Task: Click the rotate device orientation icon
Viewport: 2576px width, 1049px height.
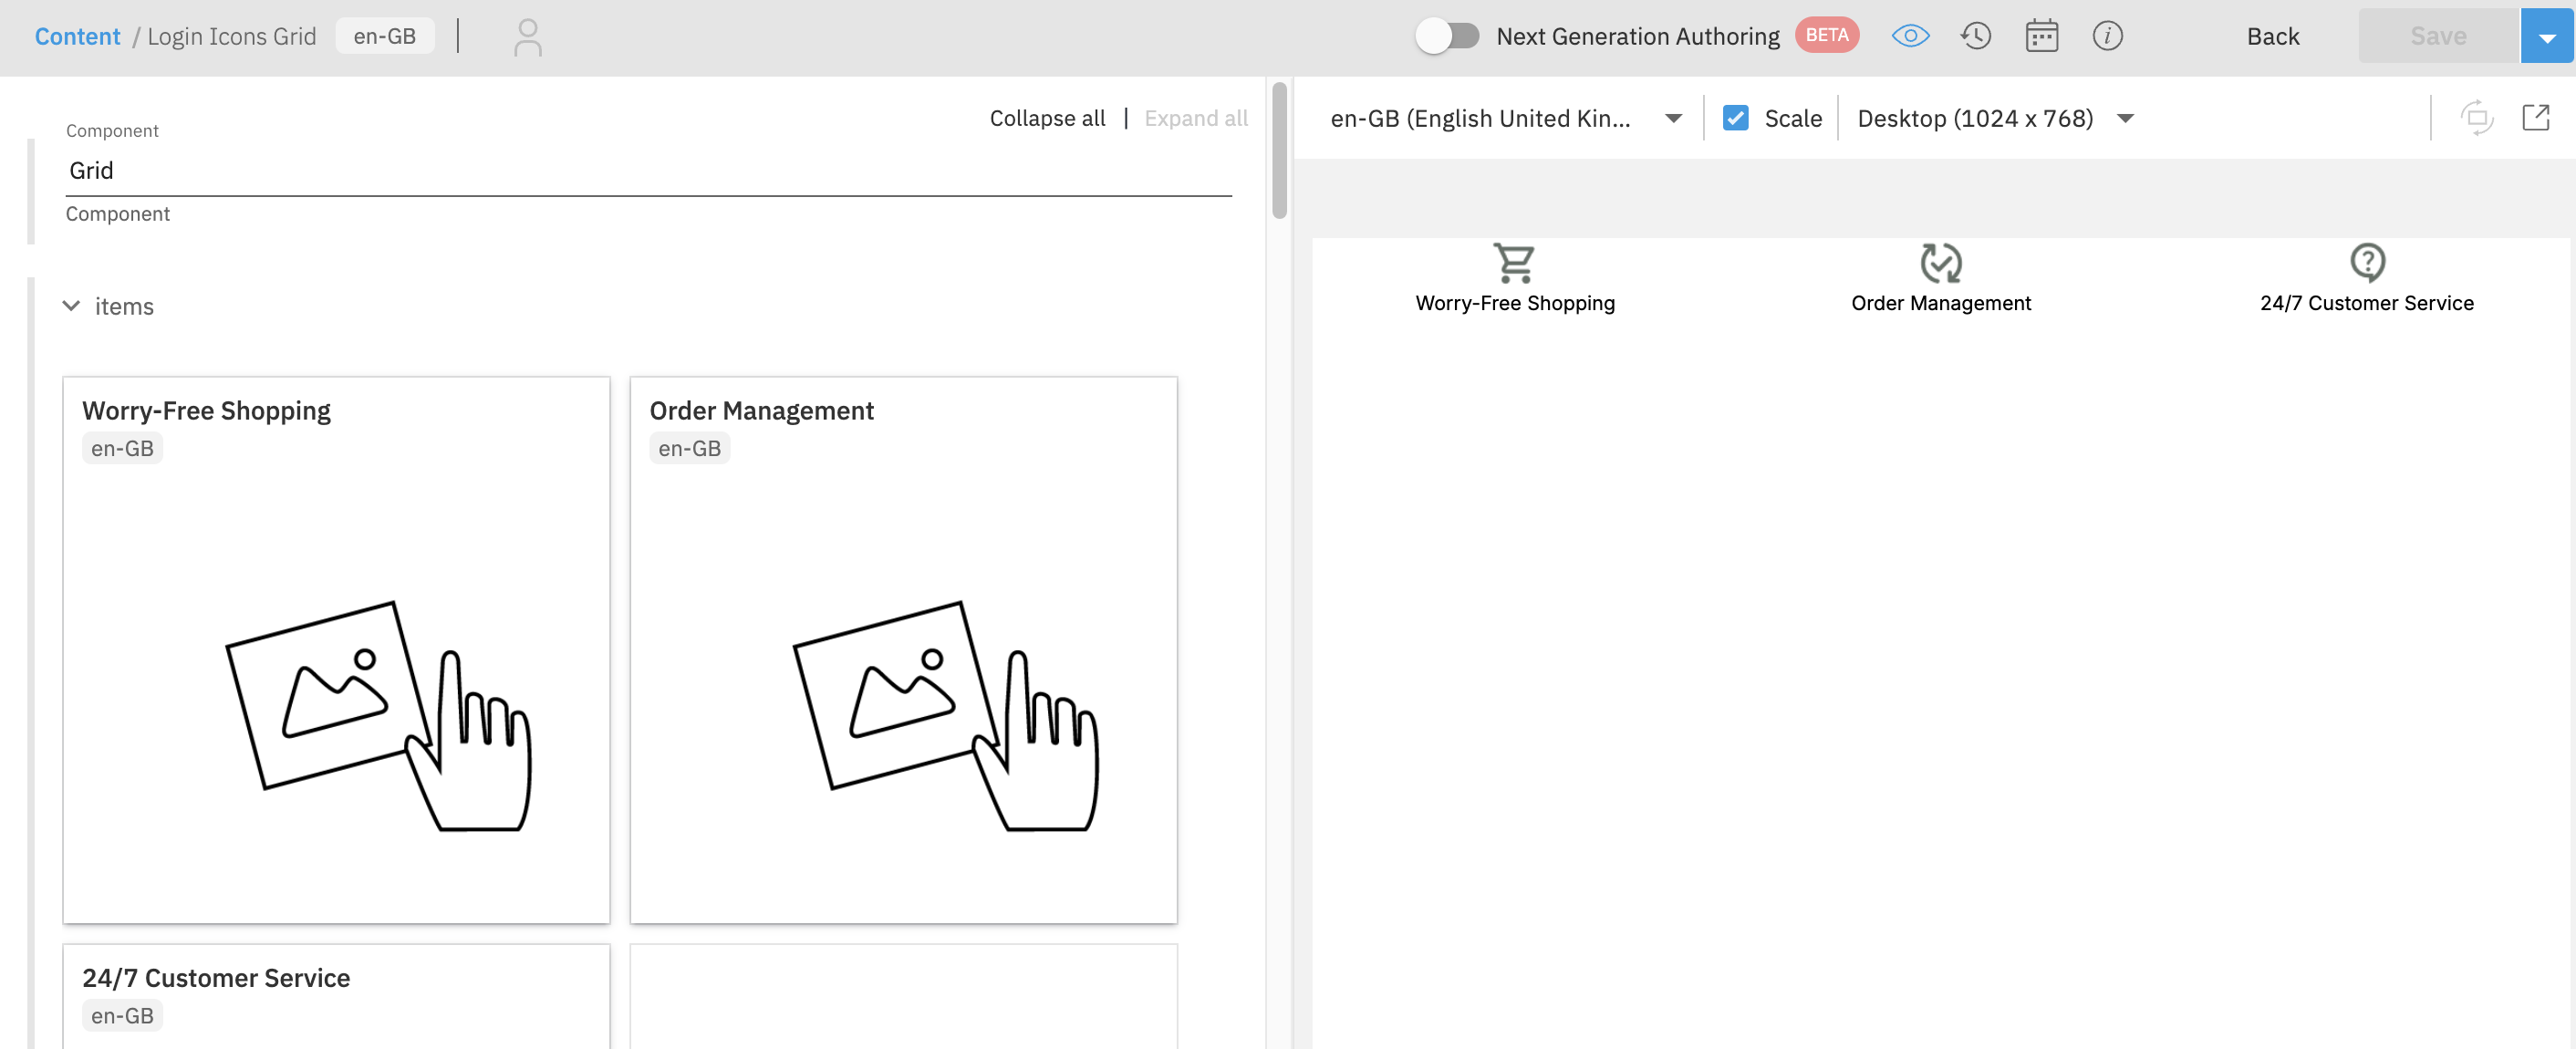Action: click(2476, 118)
